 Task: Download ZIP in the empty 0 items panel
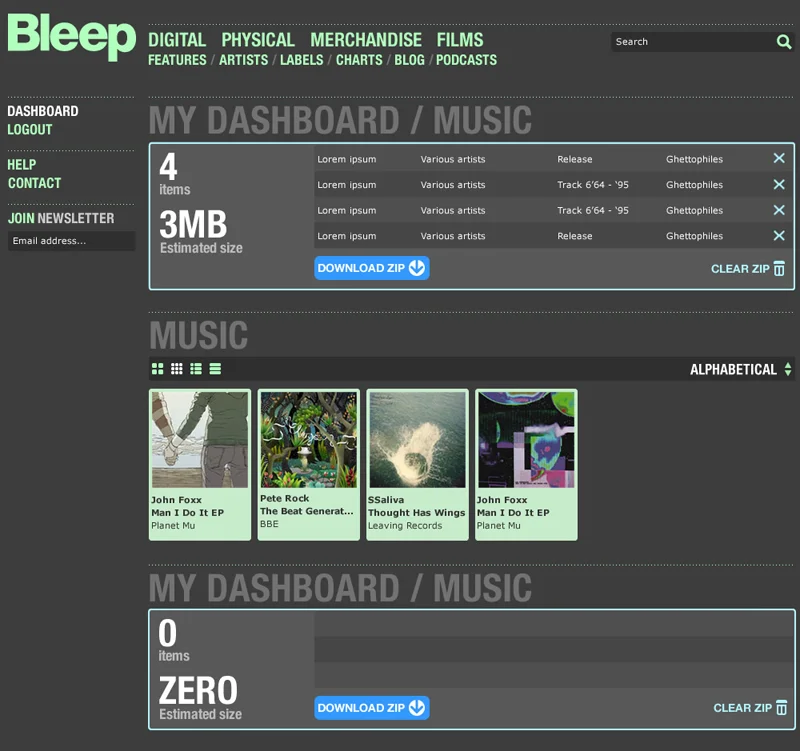[371, 708]
